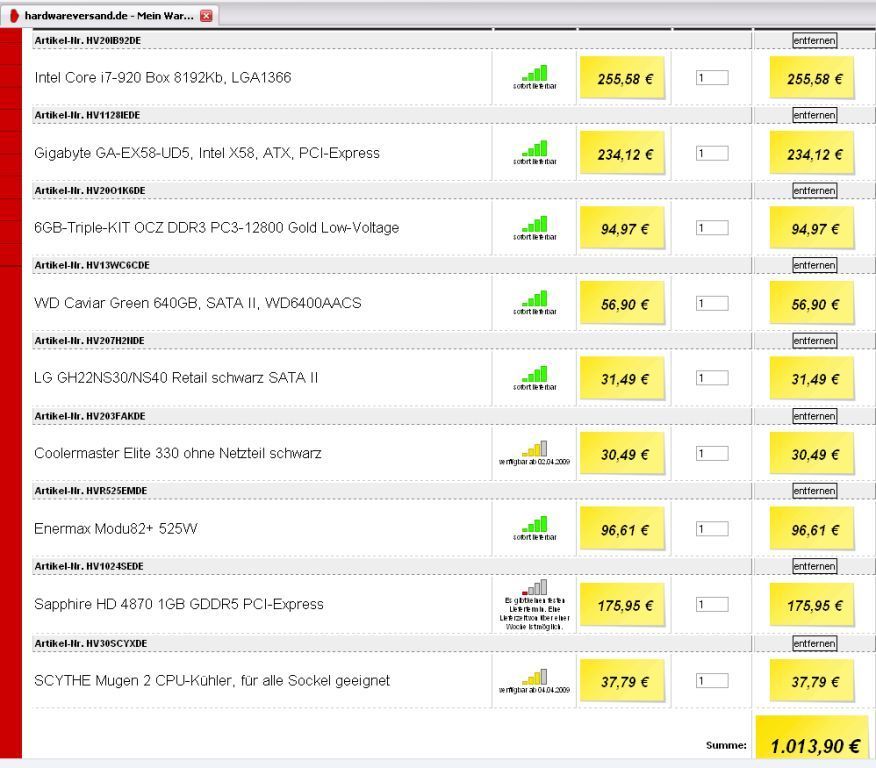Click quantity field for Intel Core i7-920
This screenshot has width=876, height=768.
pos(712,78)
